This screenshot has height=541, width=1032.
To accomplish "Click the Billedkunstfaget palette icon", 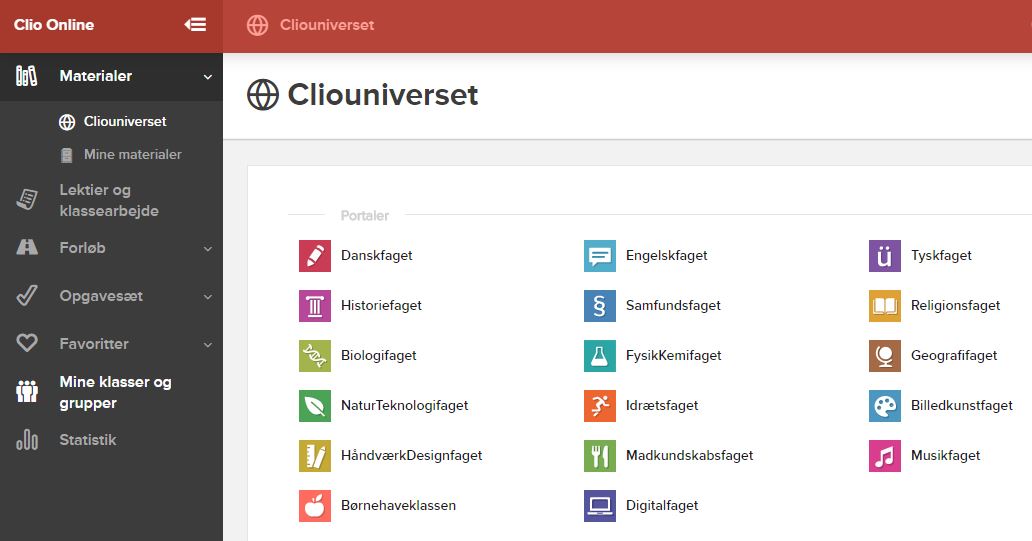I will [x=885, y=406].
